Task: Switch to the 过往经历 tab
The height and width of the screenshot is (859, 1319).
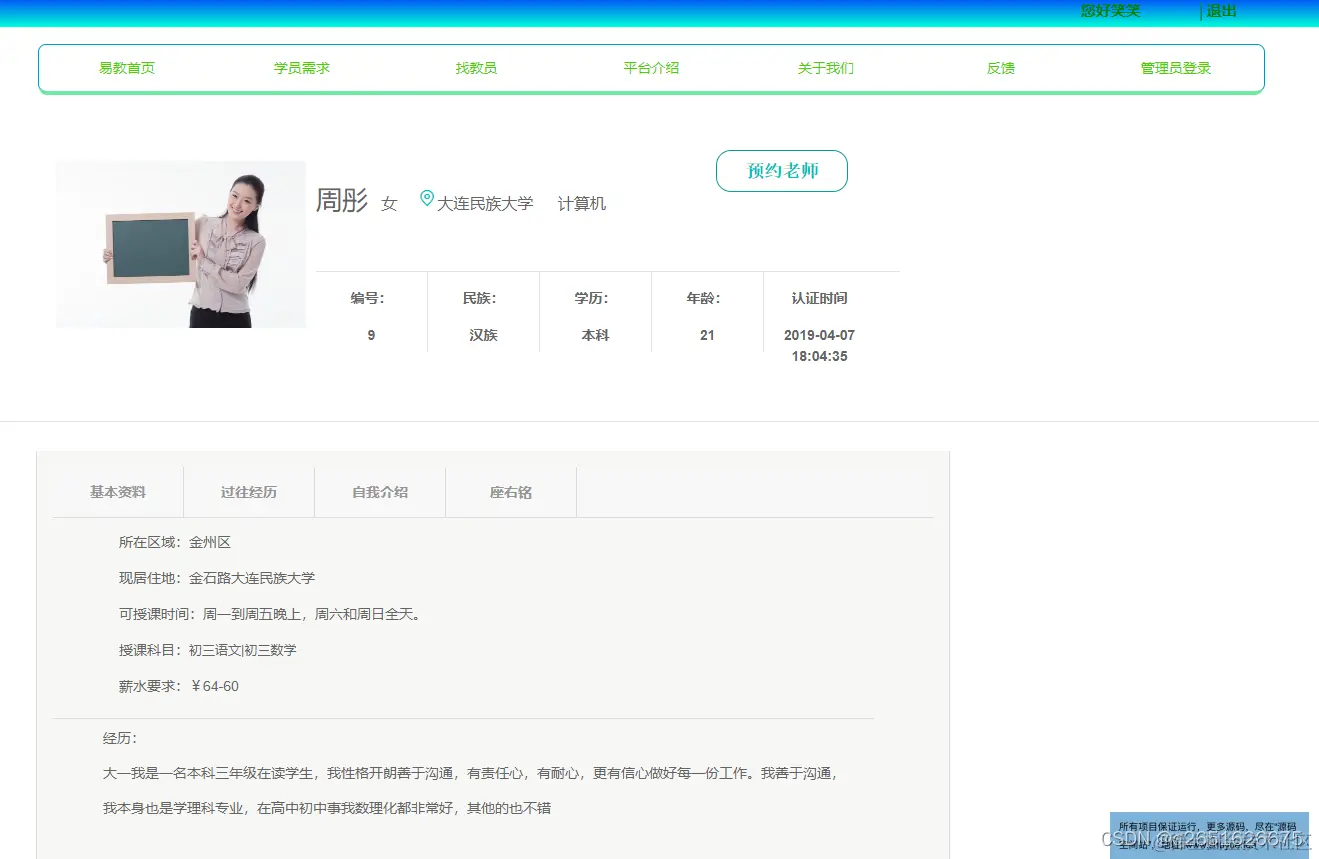Action: (x=248, y=491)
